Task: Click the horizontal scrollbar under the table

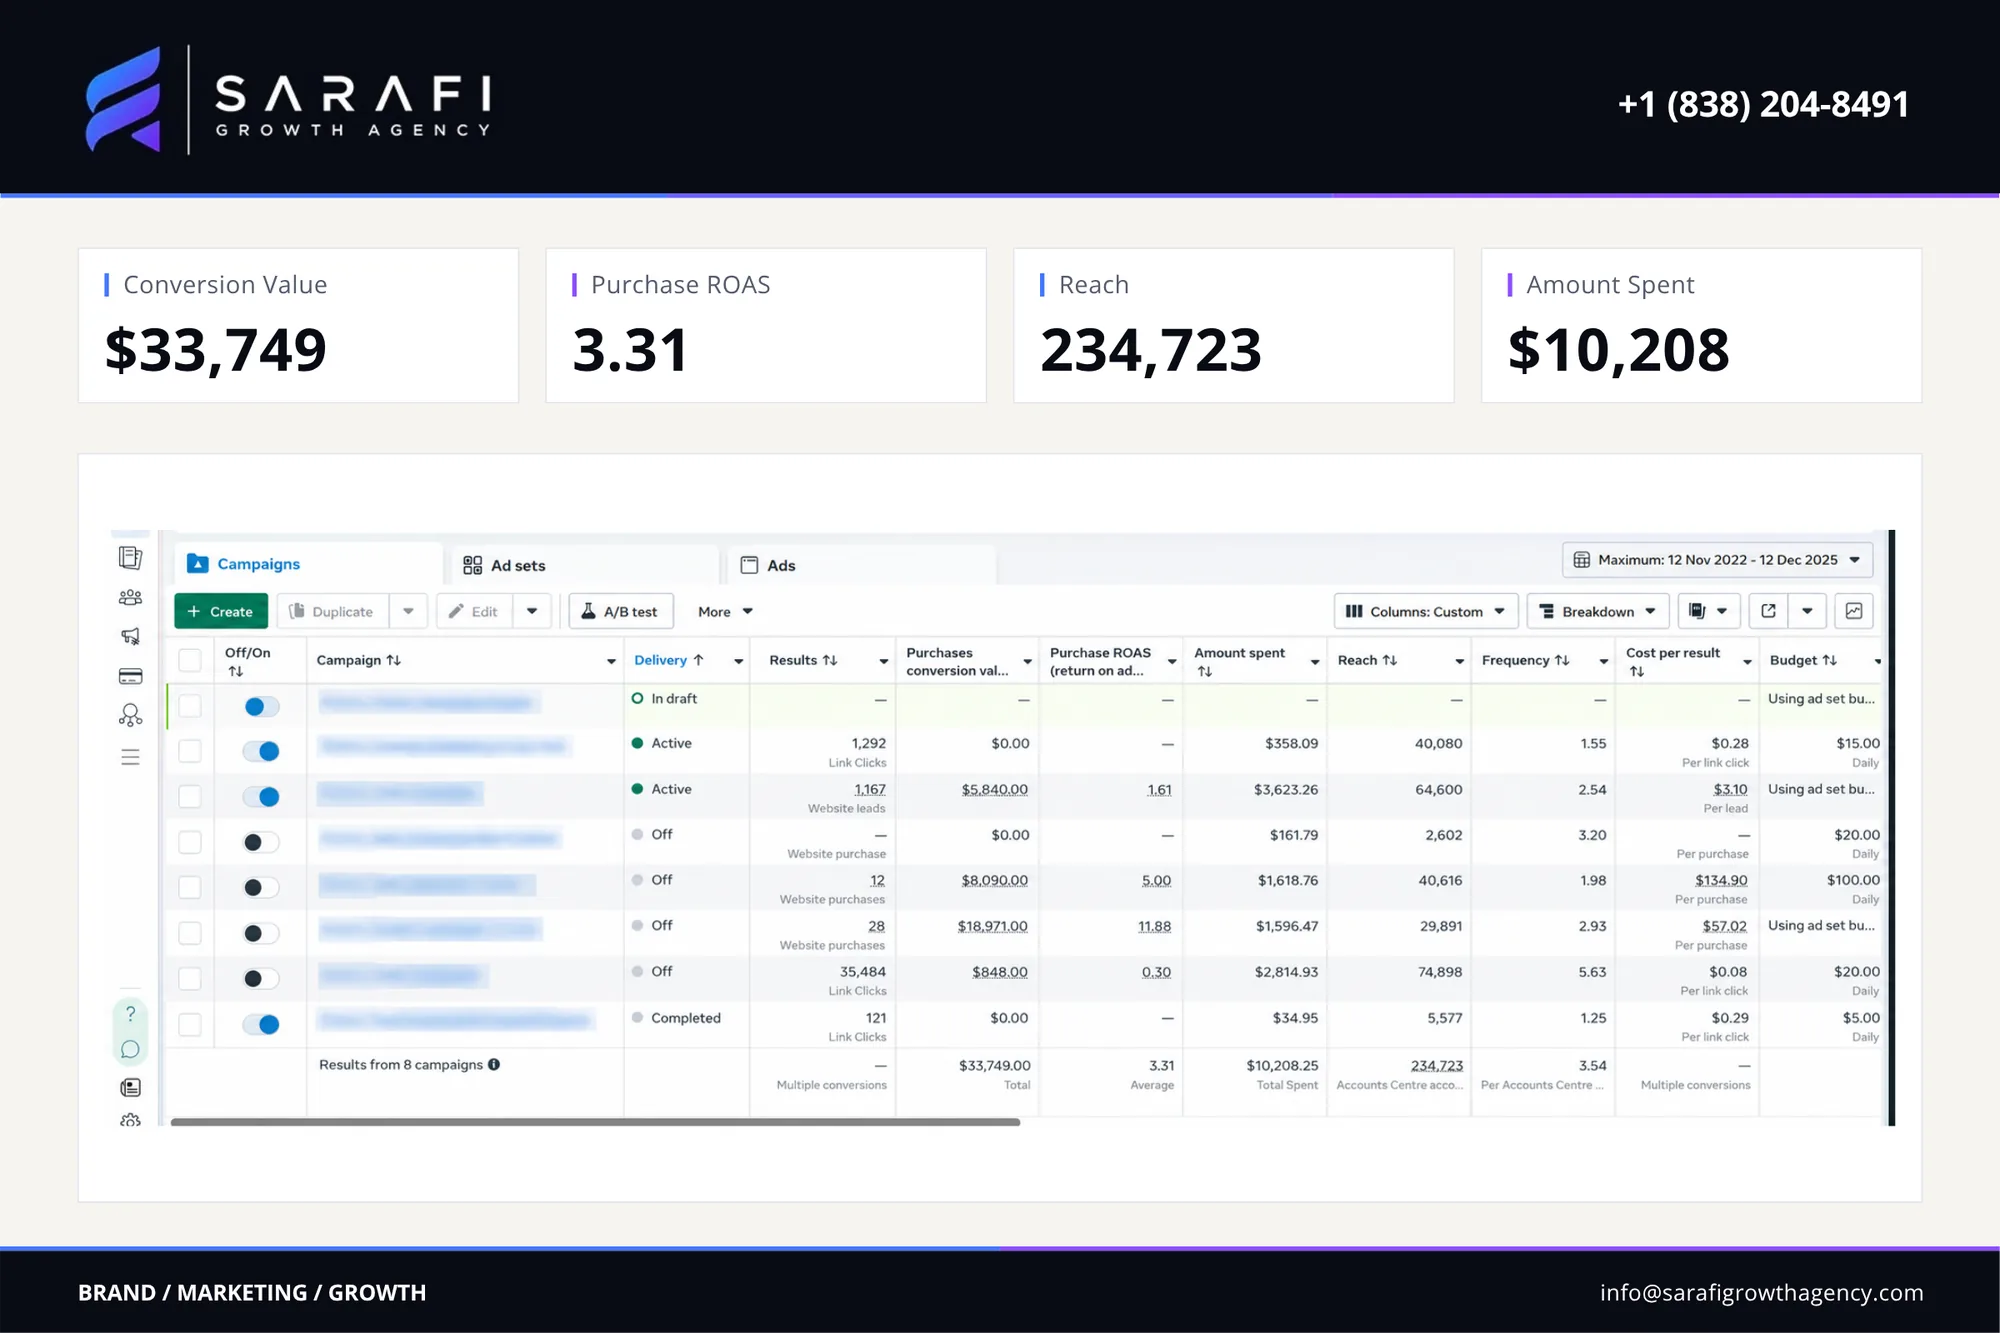Action: click(x=595, y=1122)
